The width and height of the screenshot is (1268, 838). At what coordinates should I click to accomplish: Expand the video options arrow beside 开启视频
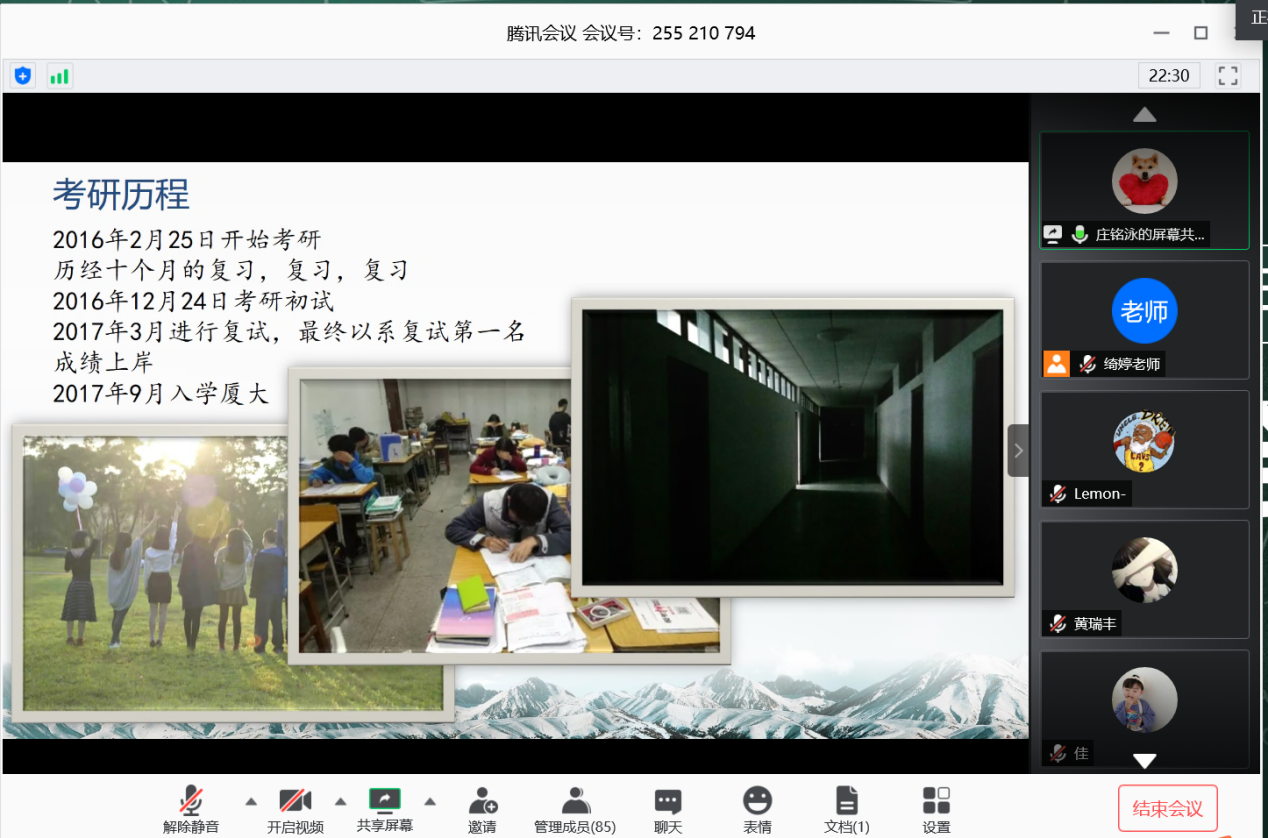point(340,801)
